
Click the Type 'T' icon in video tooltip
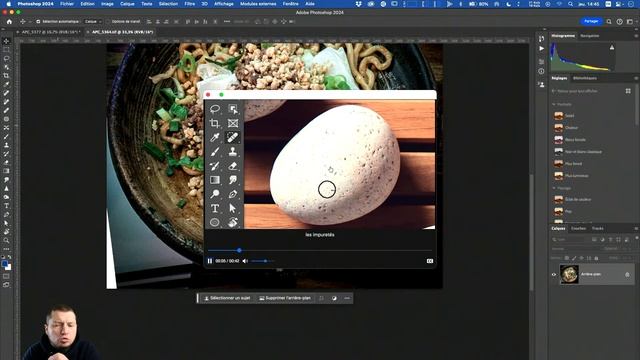click(215, 208)
